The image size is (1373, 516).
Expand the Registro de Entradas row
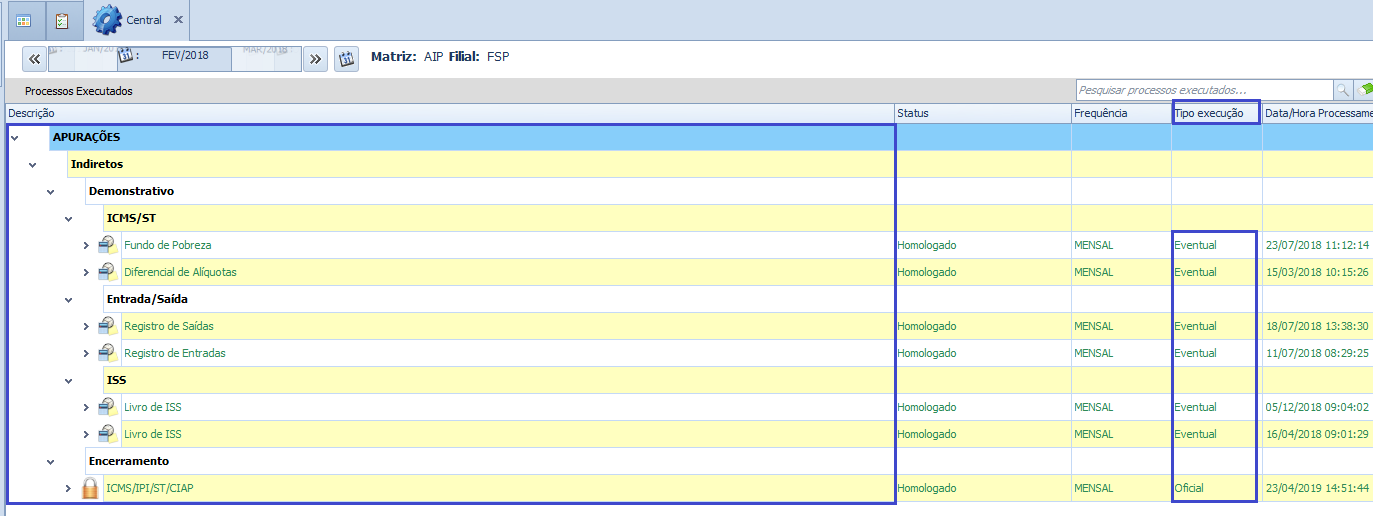pos(86,353)
